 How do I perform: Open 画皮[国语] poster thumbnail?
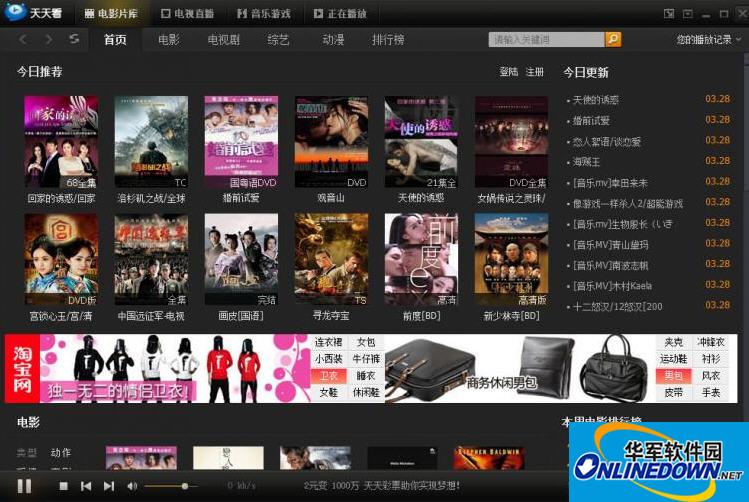pyautogui.click(x=241, y=259)
